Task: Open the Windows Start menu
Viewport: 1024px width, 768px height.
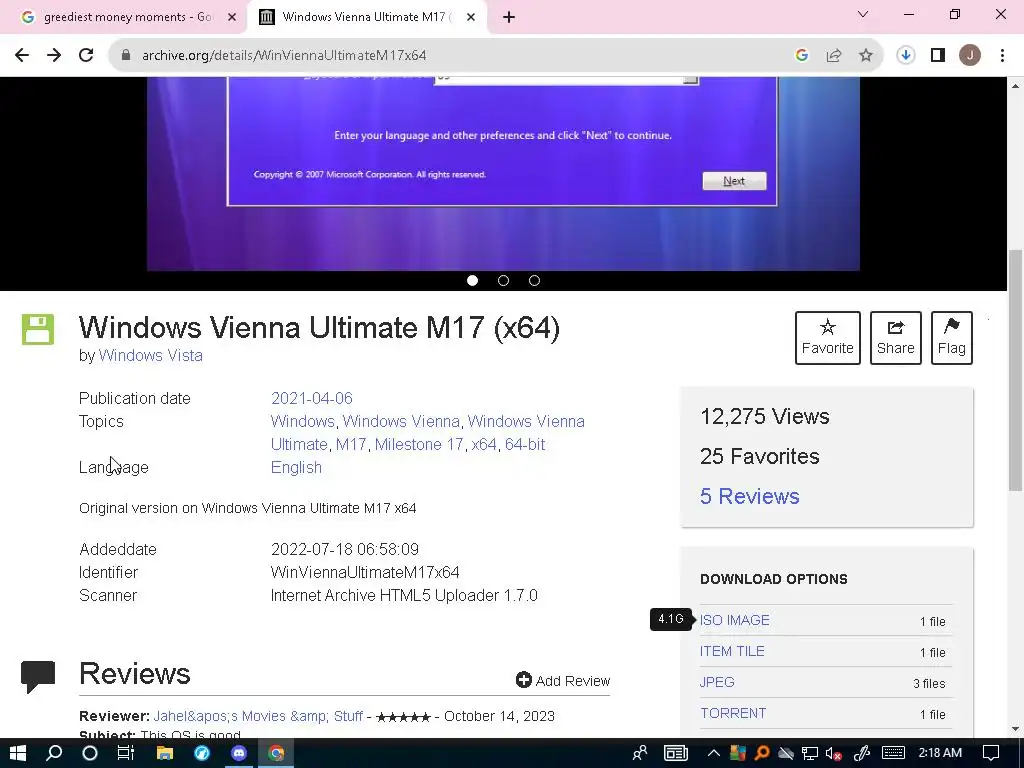Action: tap(18, 753)
